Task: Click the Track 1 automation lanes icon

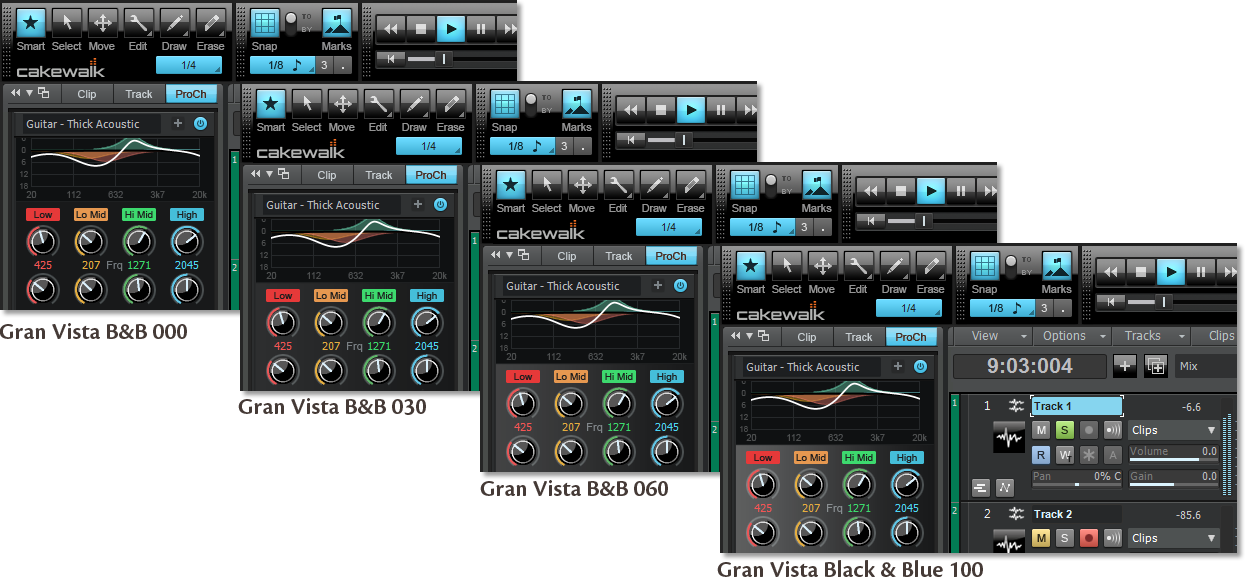Action: [1005, 487]
